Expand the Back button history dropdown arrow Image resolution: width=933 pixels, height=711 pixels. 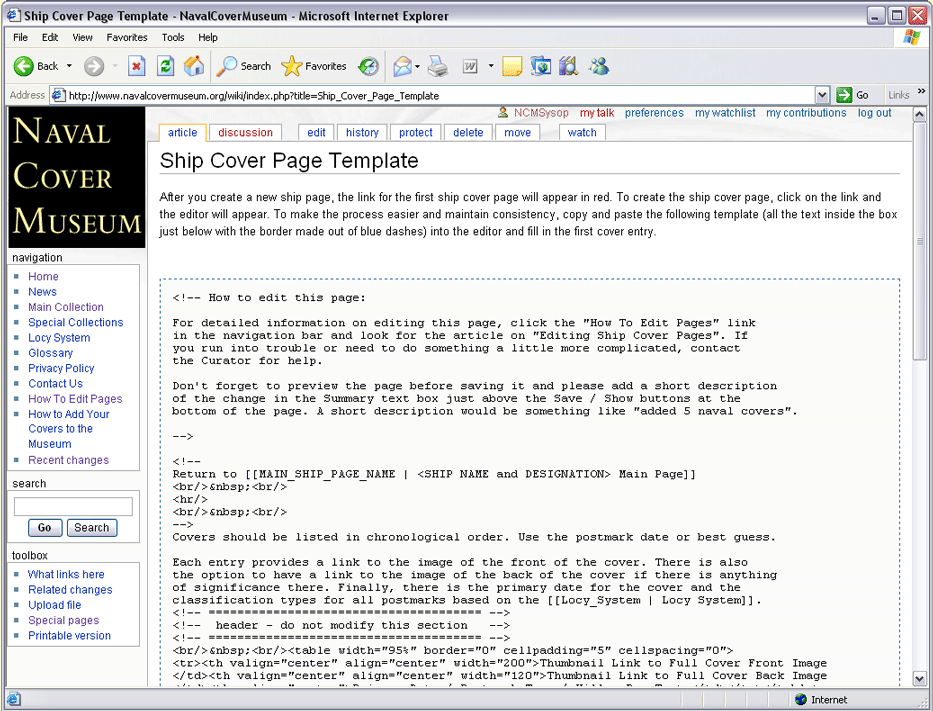click(69, 66)
